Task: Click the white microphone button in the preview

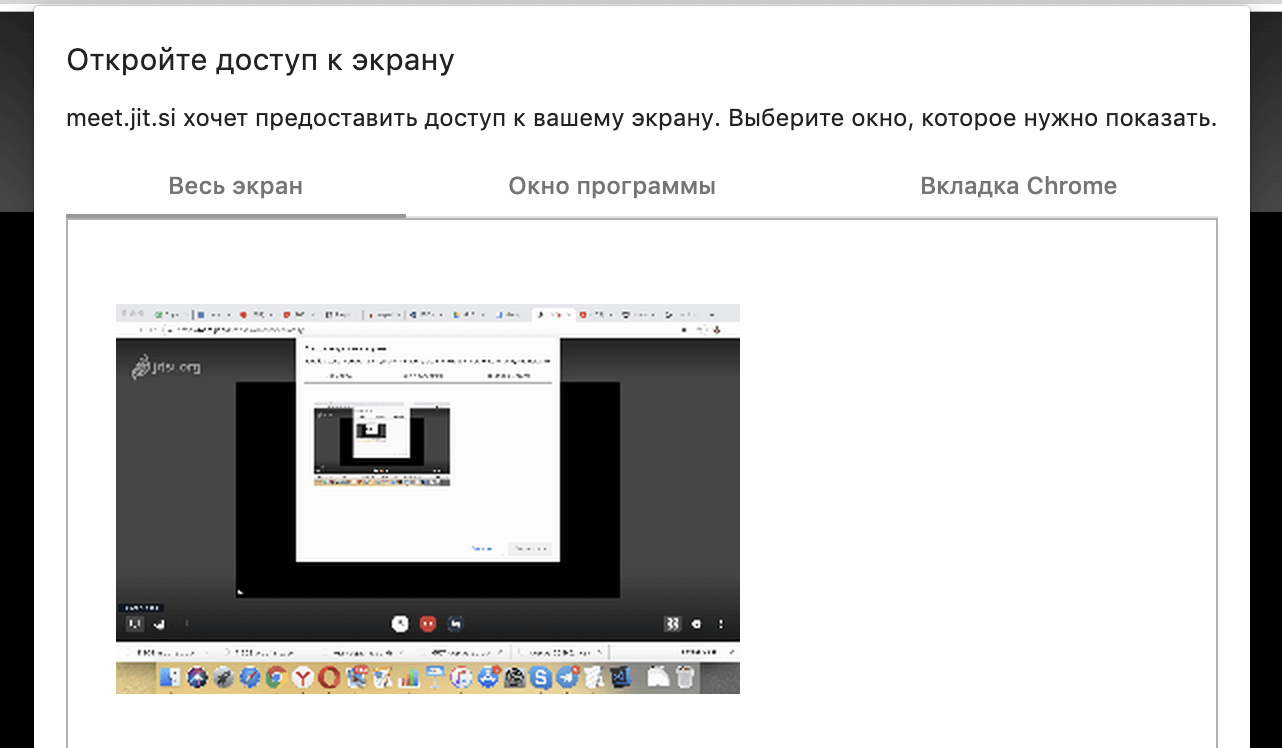Action: [x=400, y=624]
